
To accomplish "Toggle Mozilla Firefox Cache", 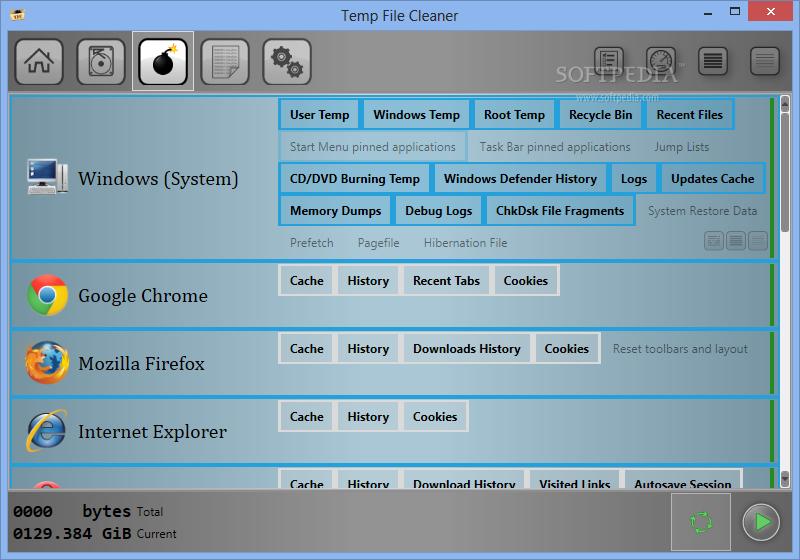I will tap(307, 348).
